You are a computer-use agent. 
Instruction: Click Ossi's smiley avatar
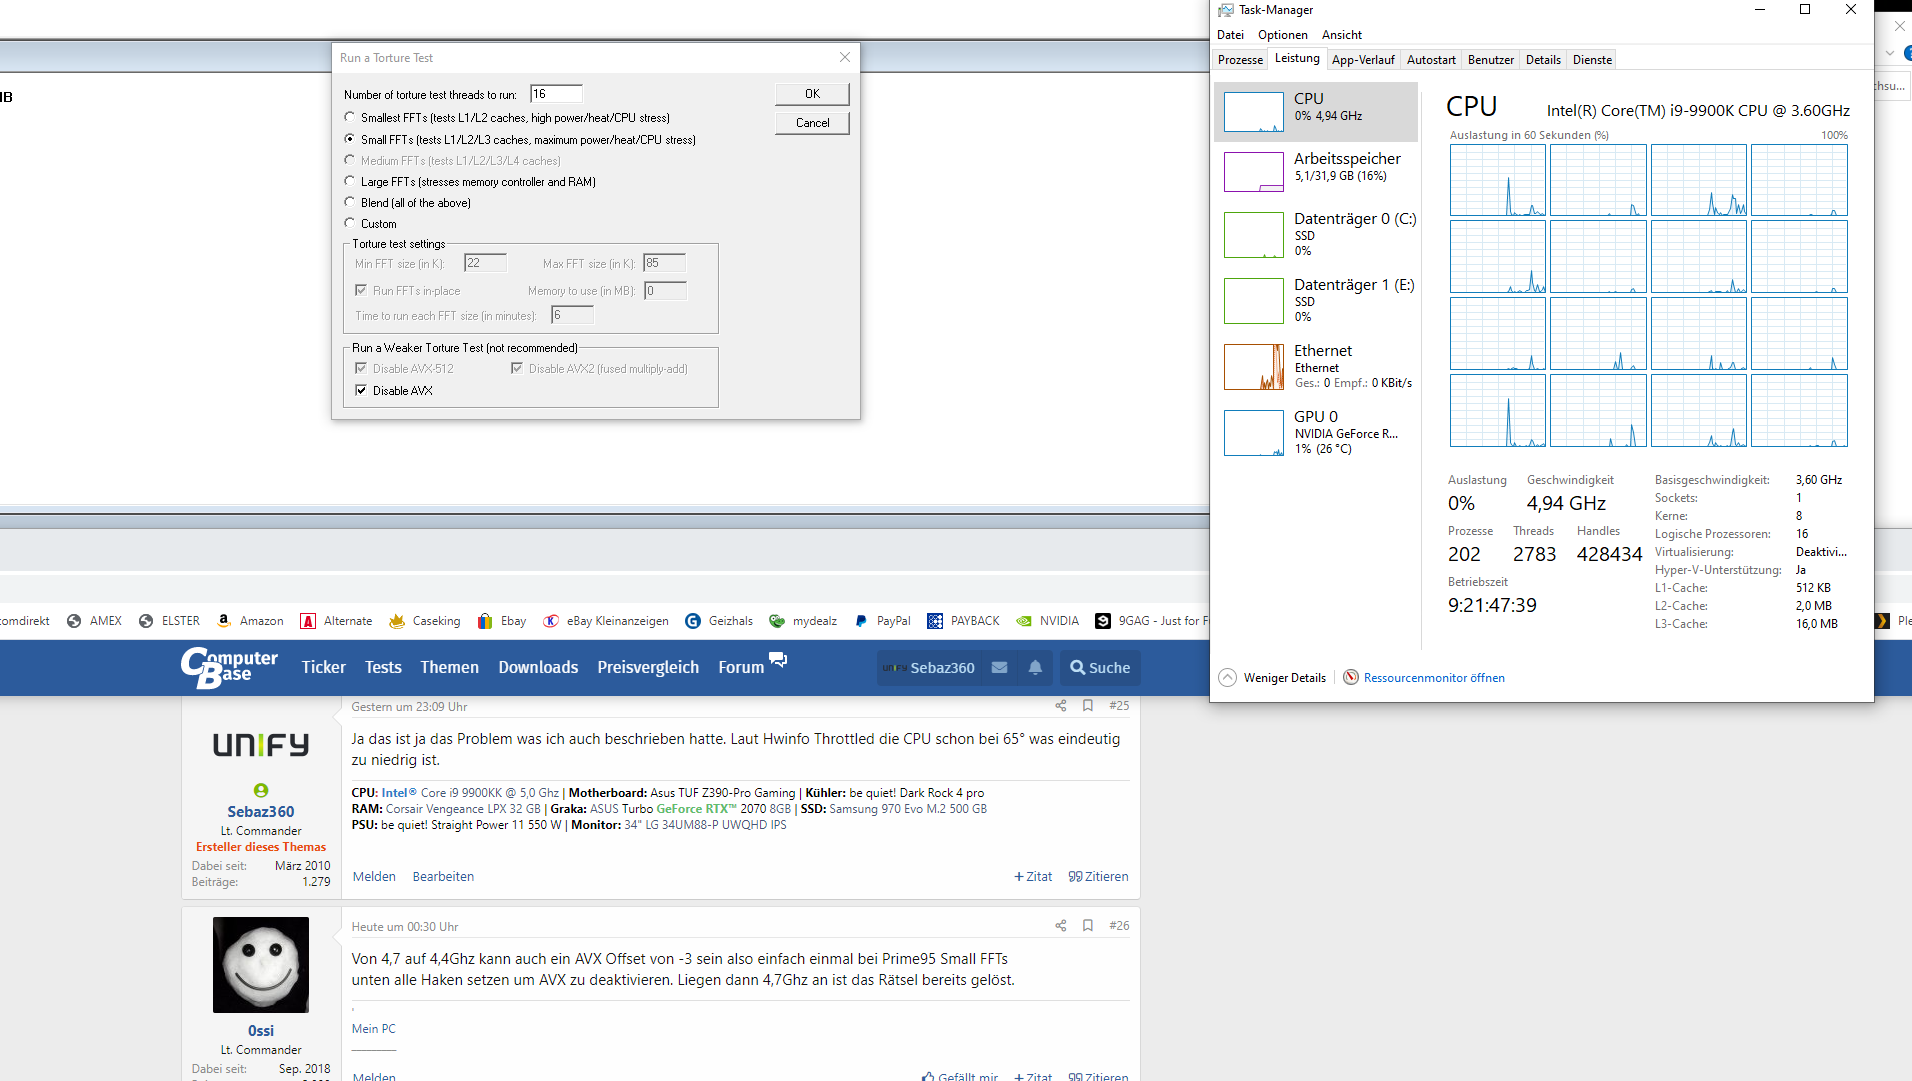[x=261, y=965]
